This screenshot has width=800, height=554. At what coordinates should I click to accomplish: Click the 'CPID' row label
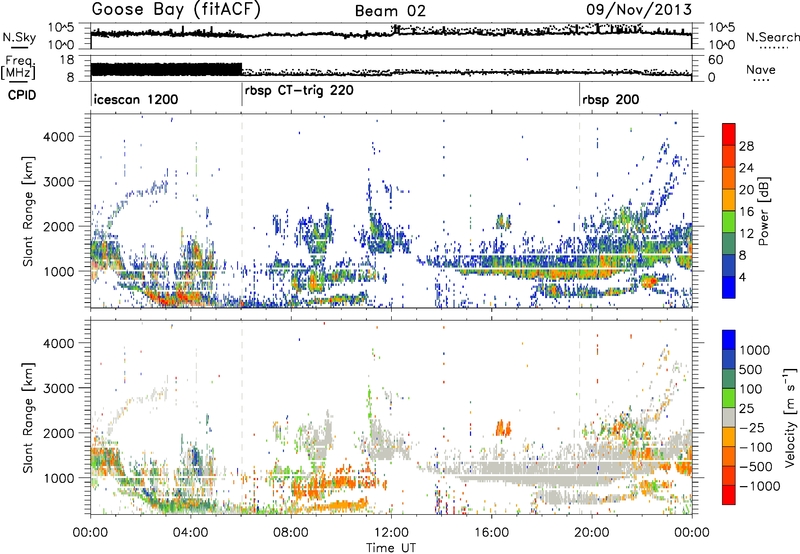click(x=22, y=95)
